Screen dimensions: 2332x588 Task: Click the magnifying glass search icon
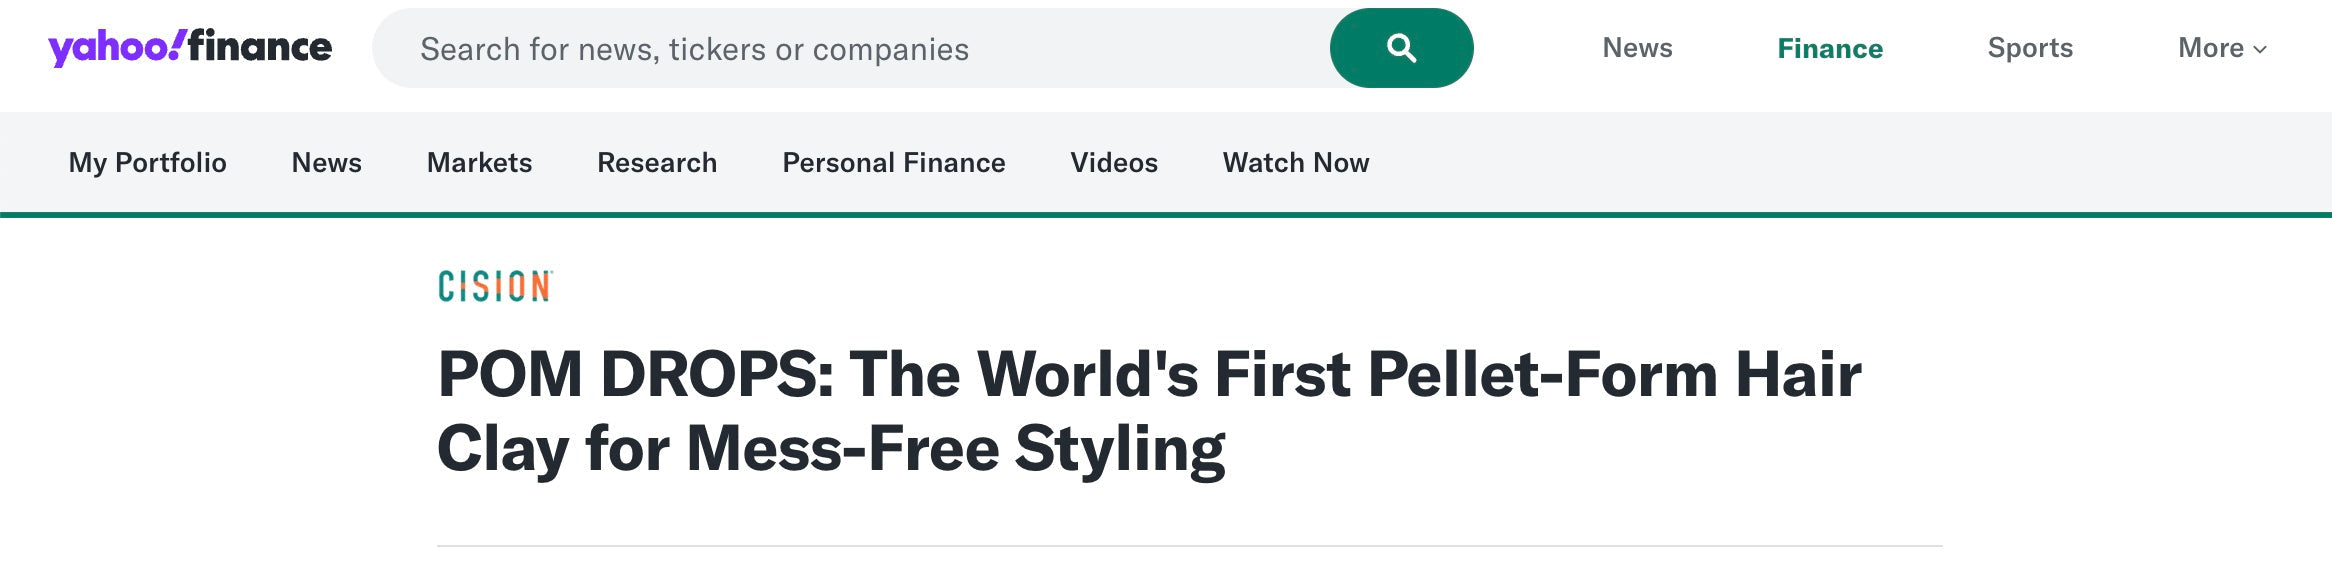coord(1399,47)
